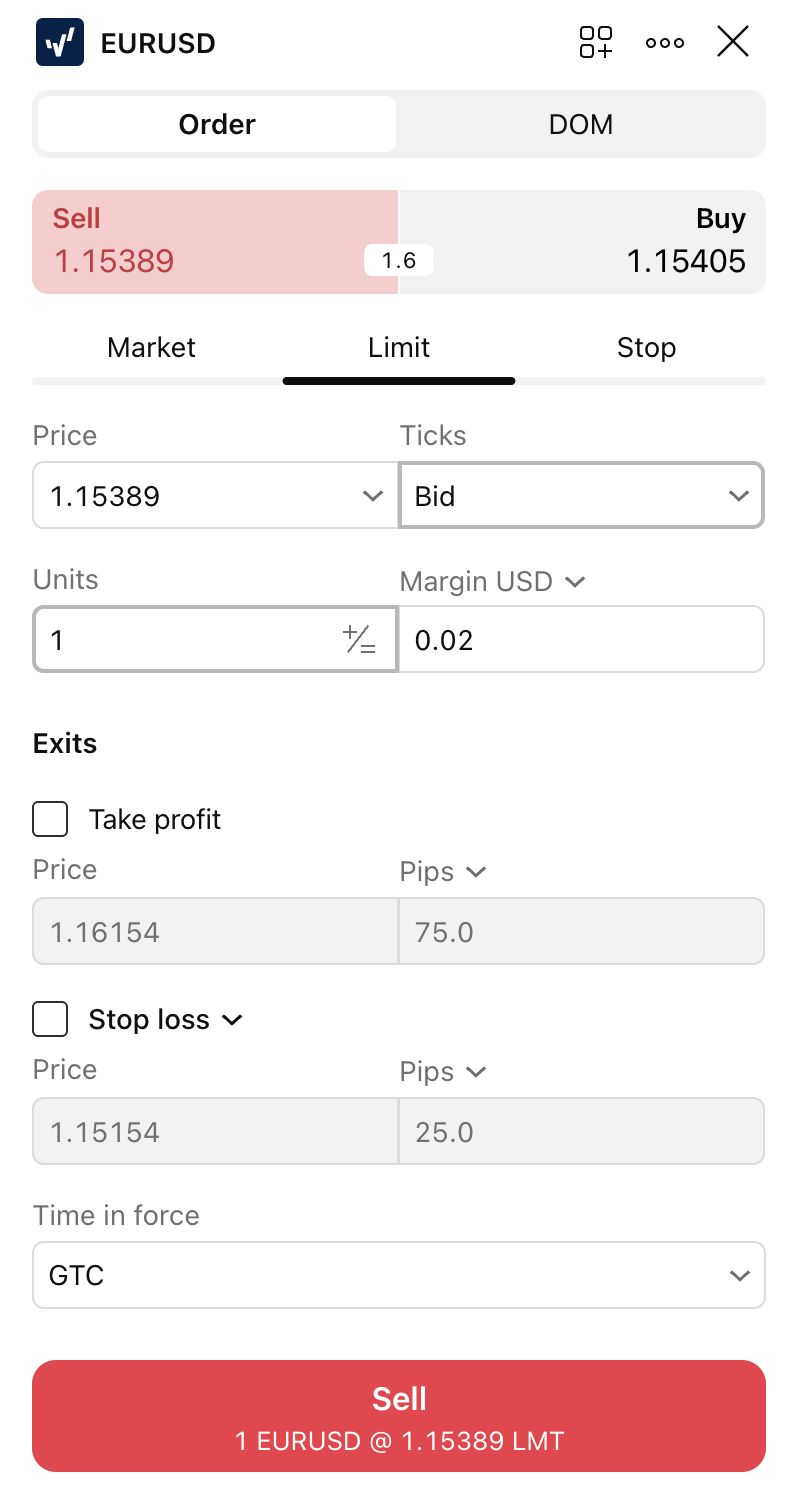Open the Ticks Bid dropdown

pos(581,496)
